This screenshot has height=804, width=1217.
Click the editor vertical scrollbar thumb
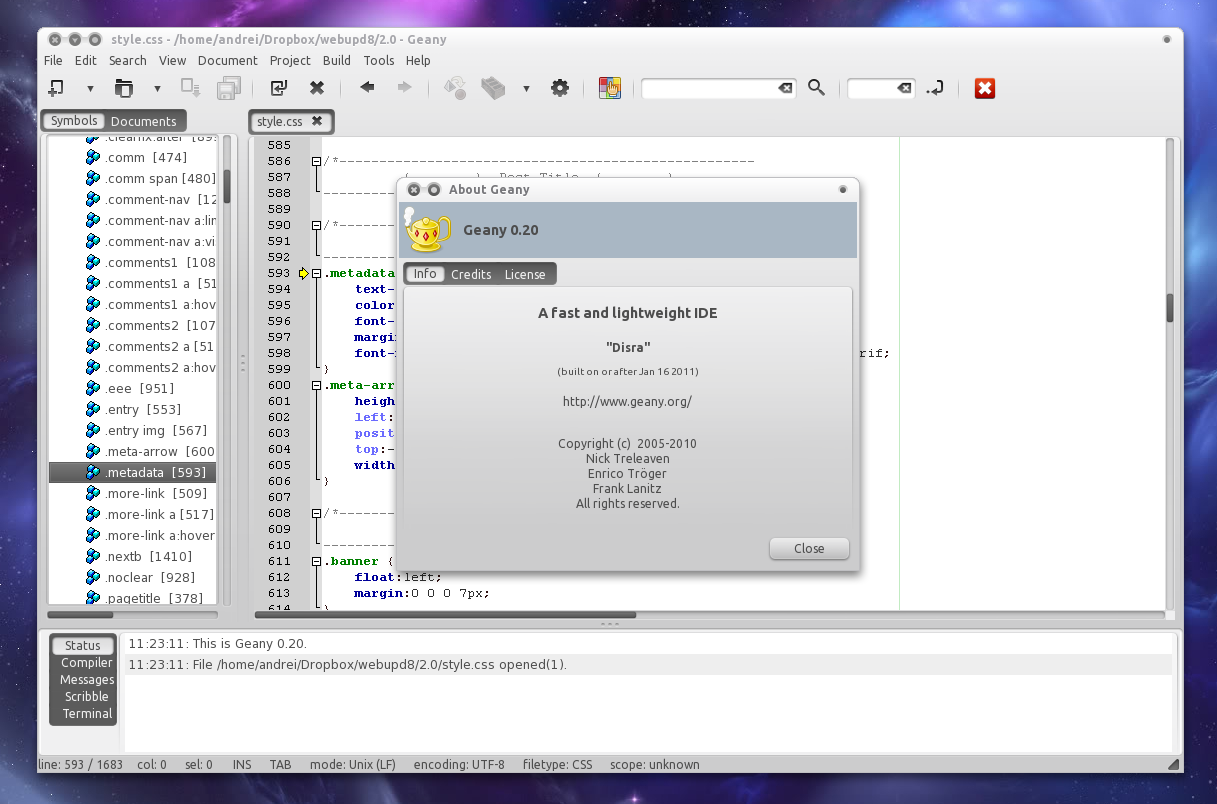(1170, 308)
